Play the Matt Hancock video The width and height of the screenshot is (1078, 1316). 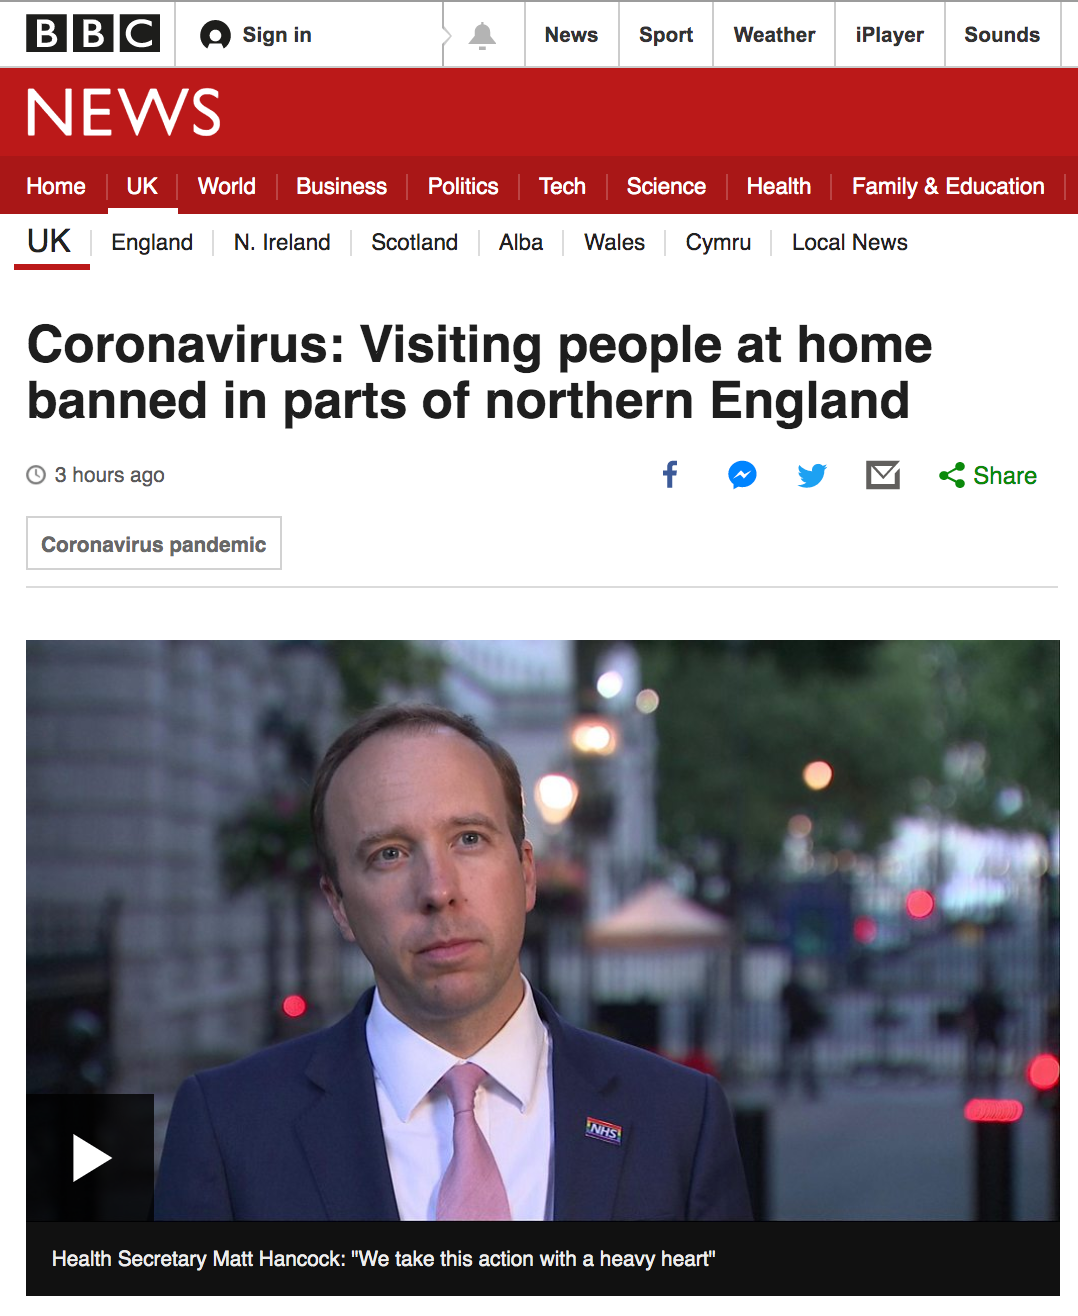coord(90,1158)
